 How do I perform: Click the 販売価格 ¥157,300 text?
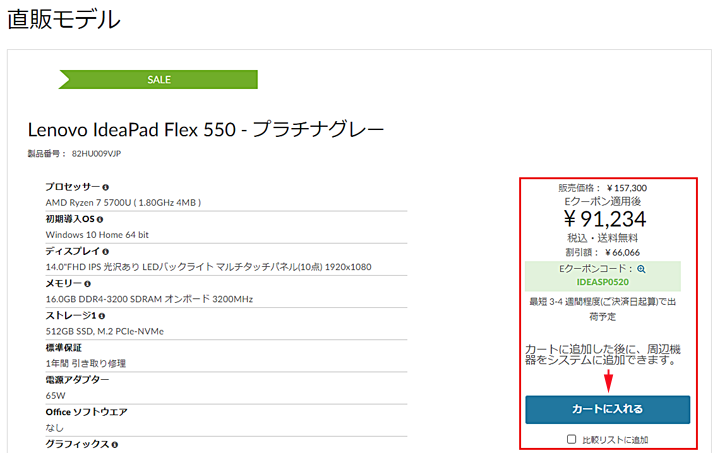click(x=602, y=188)
